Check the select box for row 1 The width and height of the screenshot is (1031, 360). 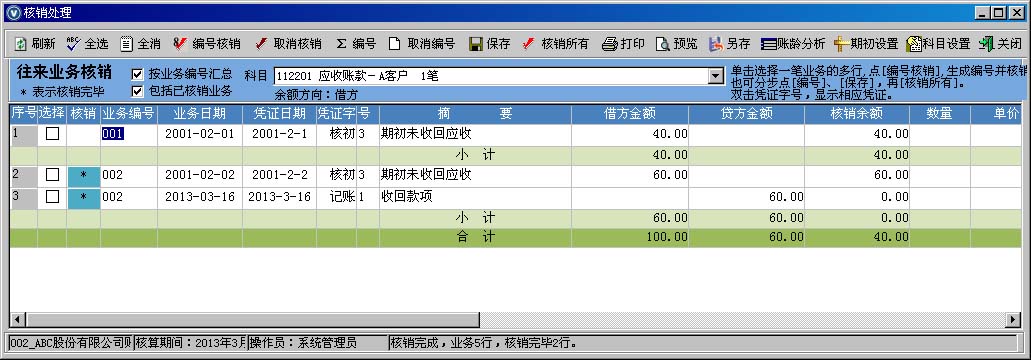click(x=52, y=134)
